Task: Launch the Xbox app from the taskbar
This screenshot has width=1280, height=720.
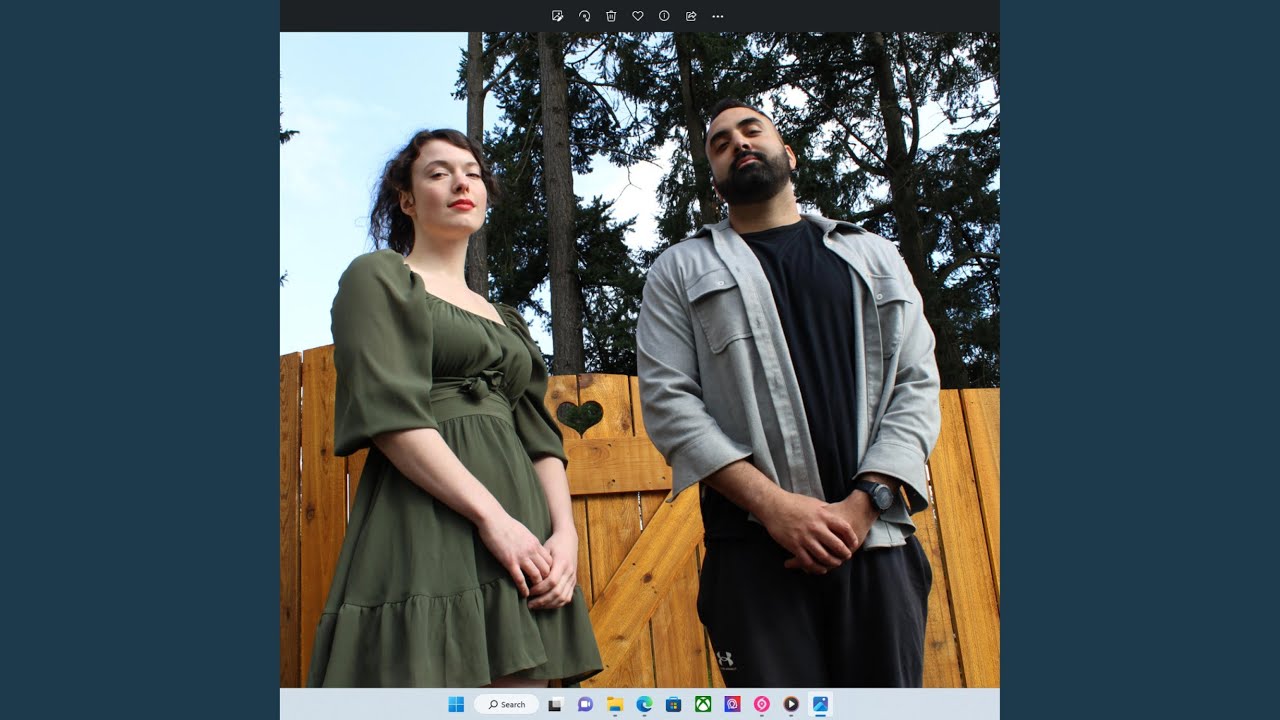Action: coord(703,704)
